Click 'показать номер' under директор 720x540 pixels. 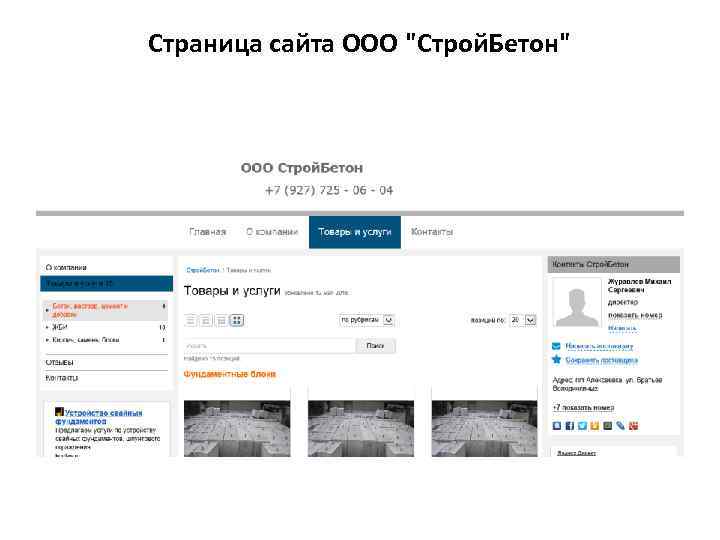[x=635, y=315]
